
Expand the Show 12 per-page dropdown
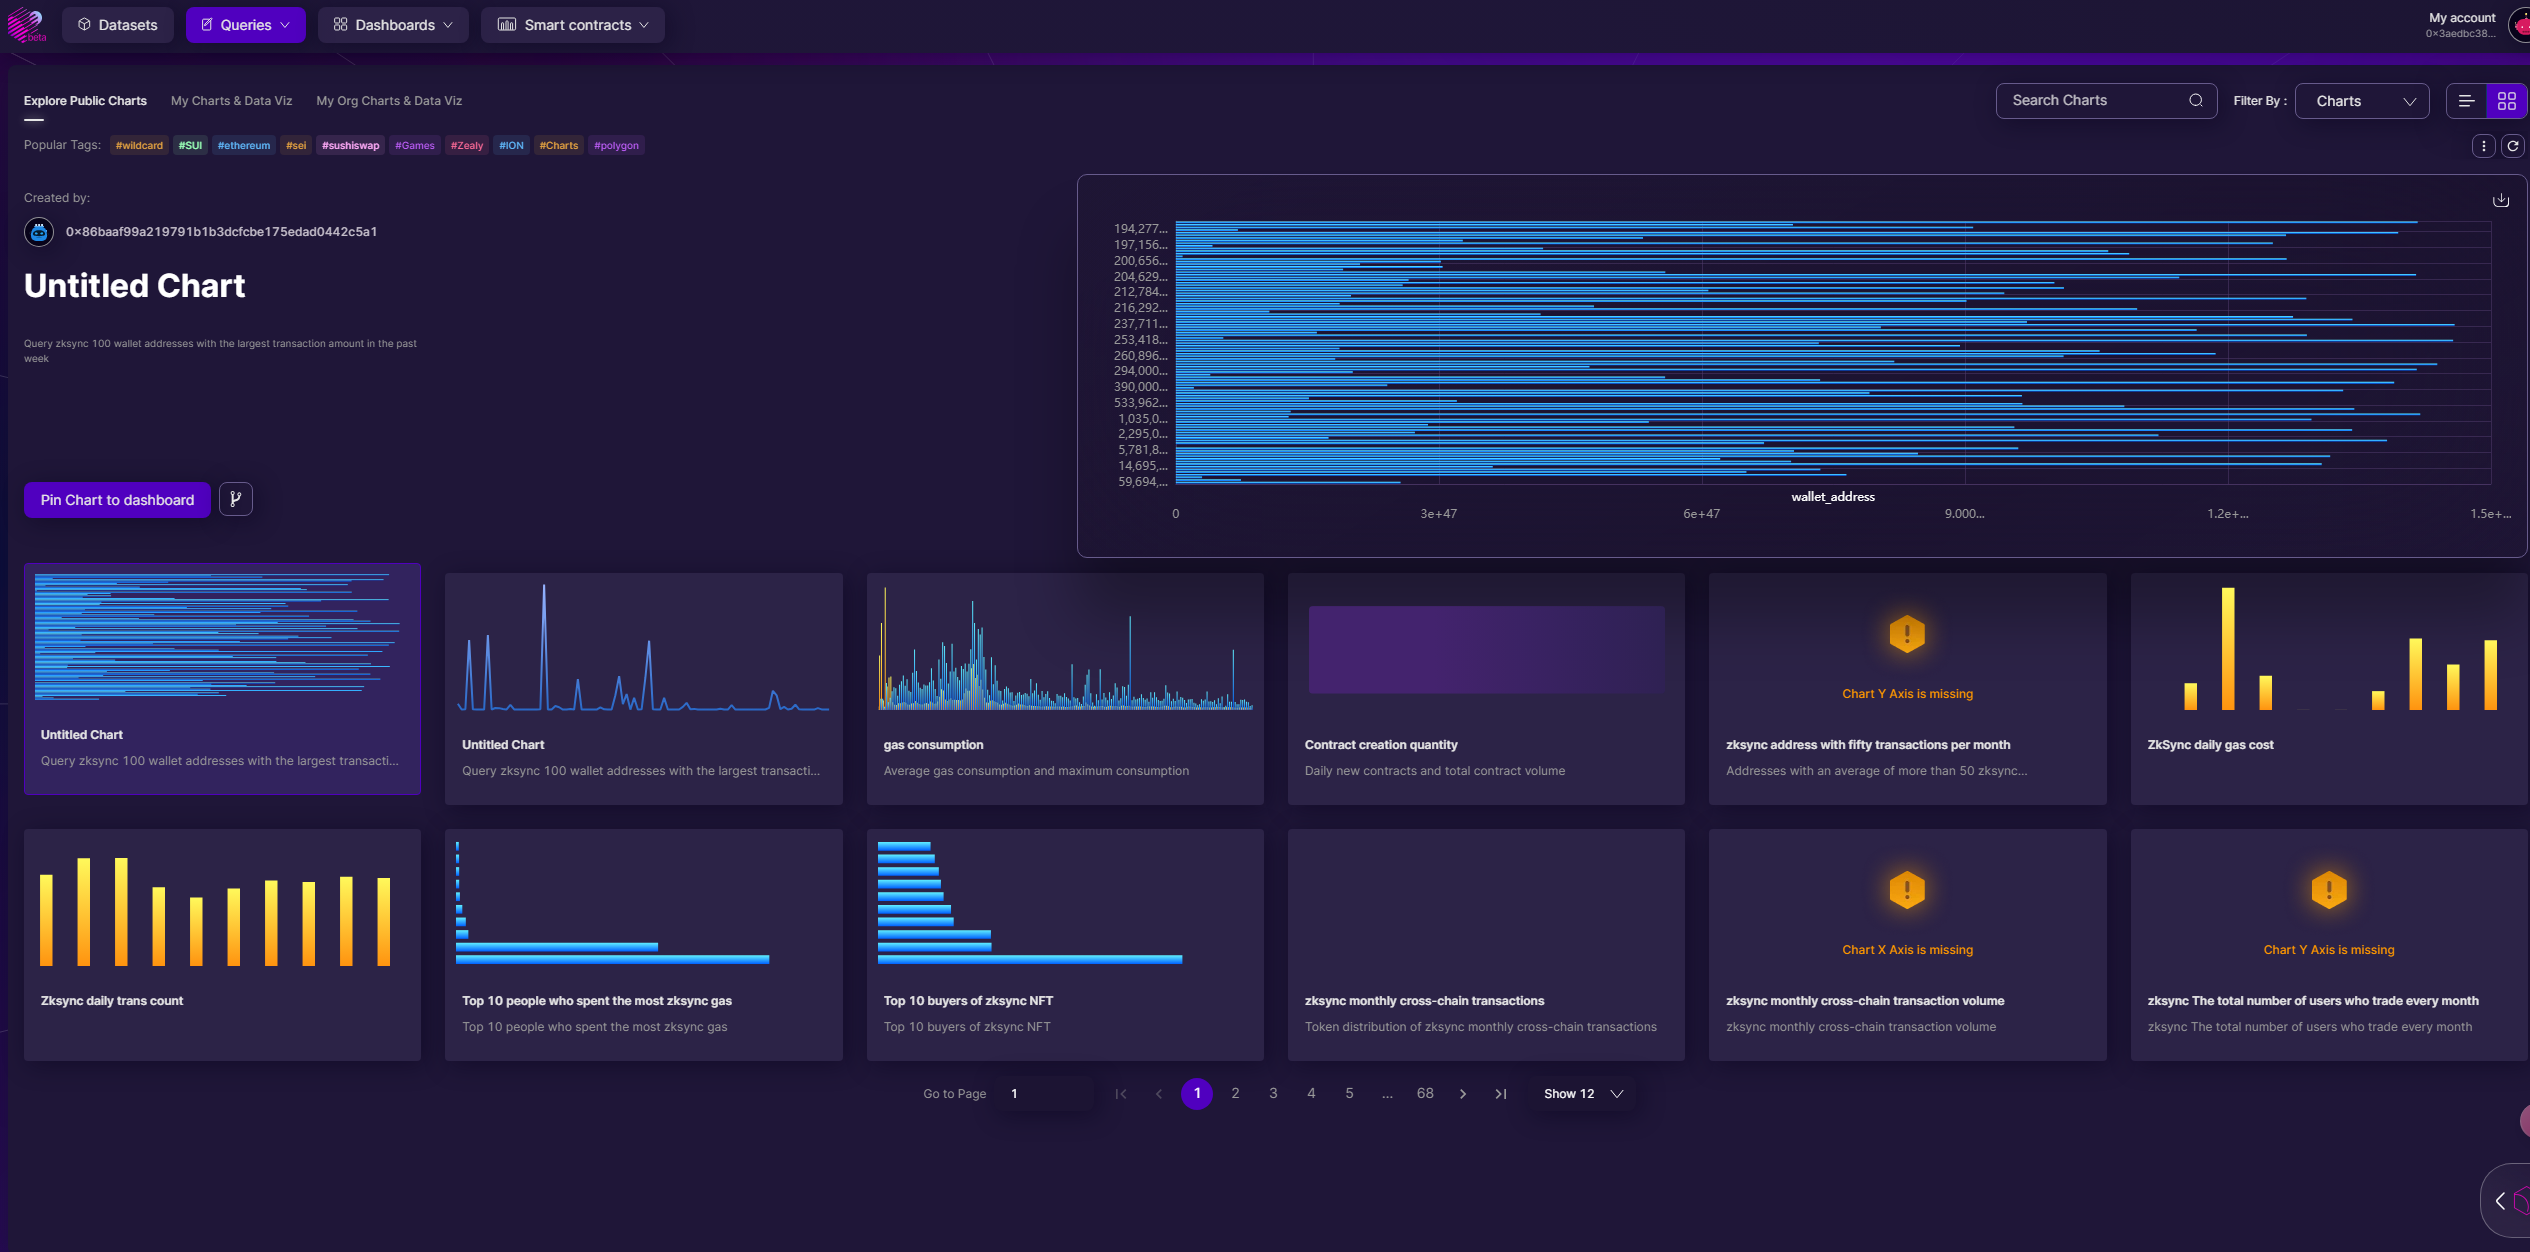[x=1582, y=1094]
